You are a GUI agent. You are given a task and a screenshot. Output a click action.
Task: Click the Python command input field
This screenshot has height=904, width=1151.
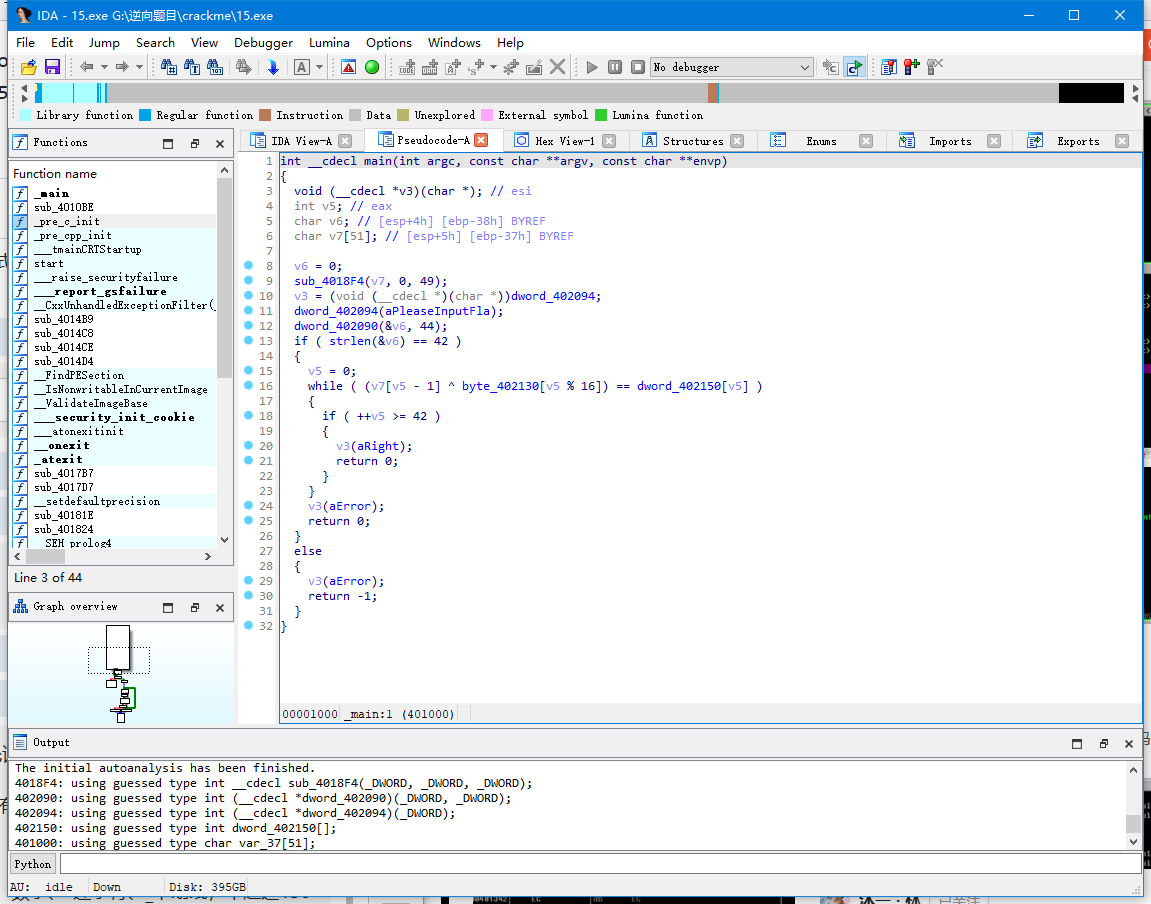(598, 864)
